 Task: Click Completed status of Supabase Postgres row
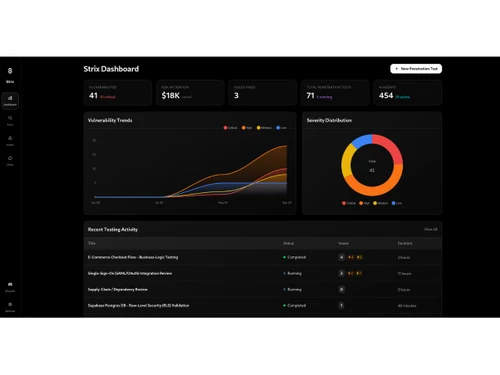[x=294, y=305]
